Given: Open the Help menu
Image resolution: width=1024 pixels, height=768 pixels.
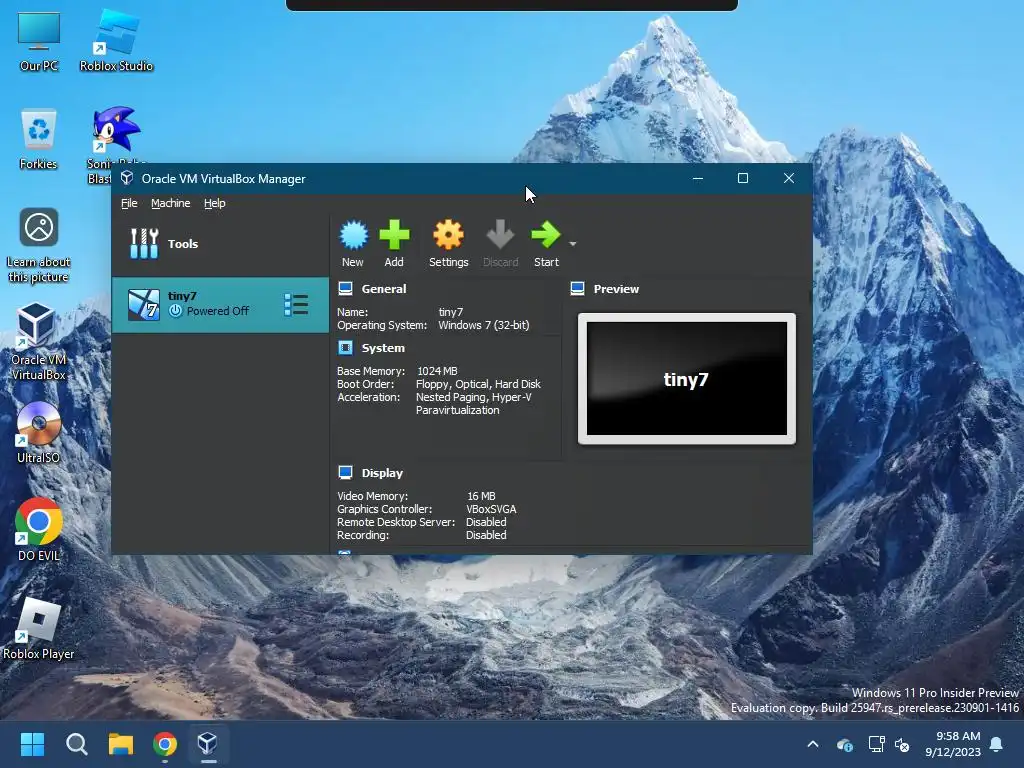Looking at the screenshot, I should (x=214, y=203).
